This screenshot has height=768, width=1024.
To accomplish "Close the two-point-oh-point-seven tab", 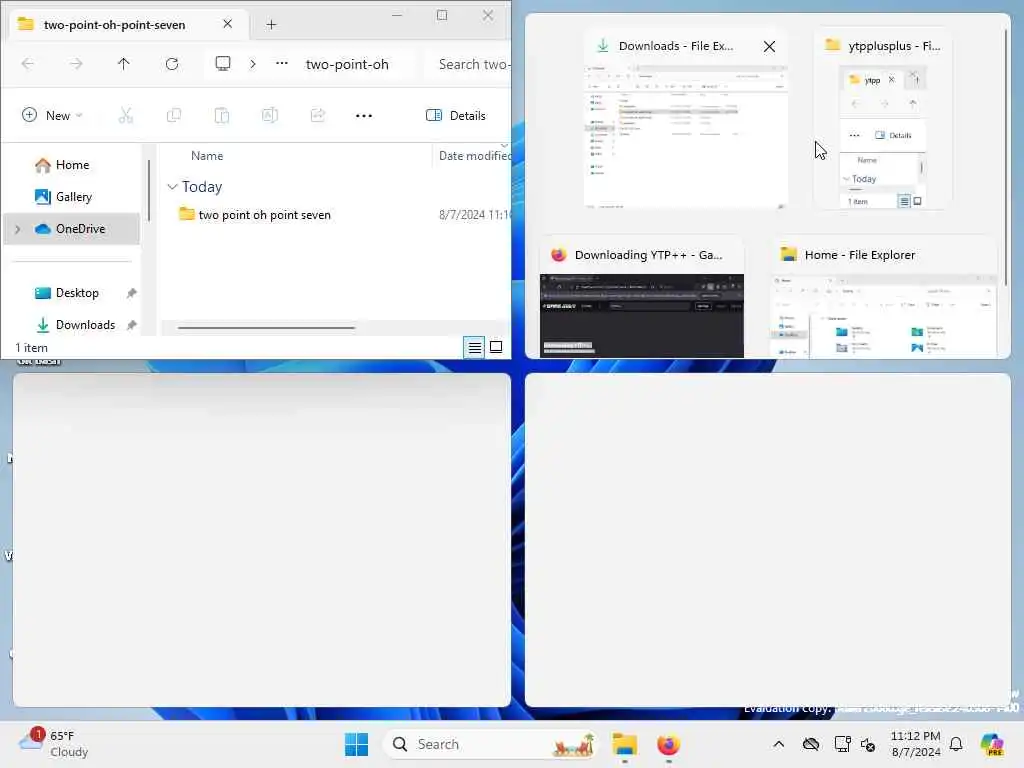I will [227, 24].
